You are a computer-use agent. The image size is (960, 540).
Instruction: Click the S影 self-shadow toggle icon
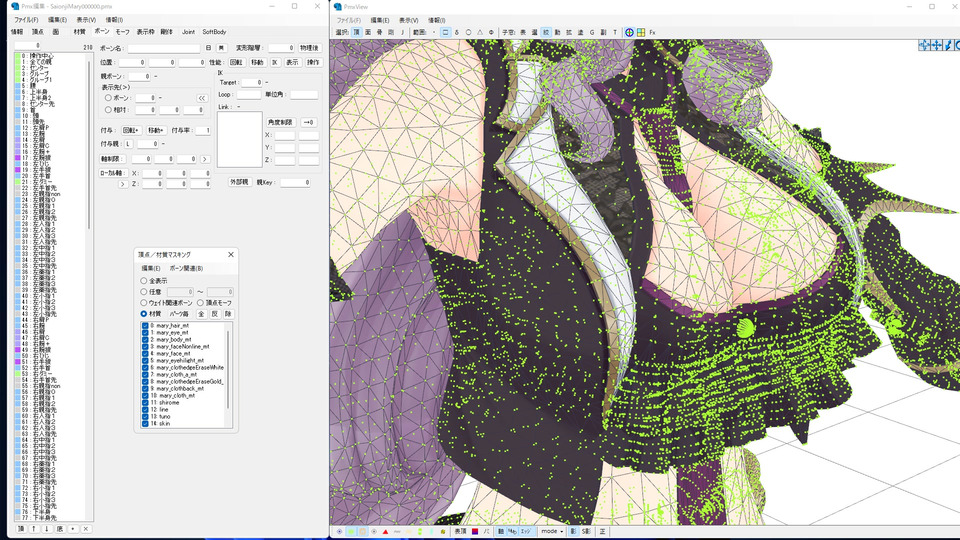point(586,531)
